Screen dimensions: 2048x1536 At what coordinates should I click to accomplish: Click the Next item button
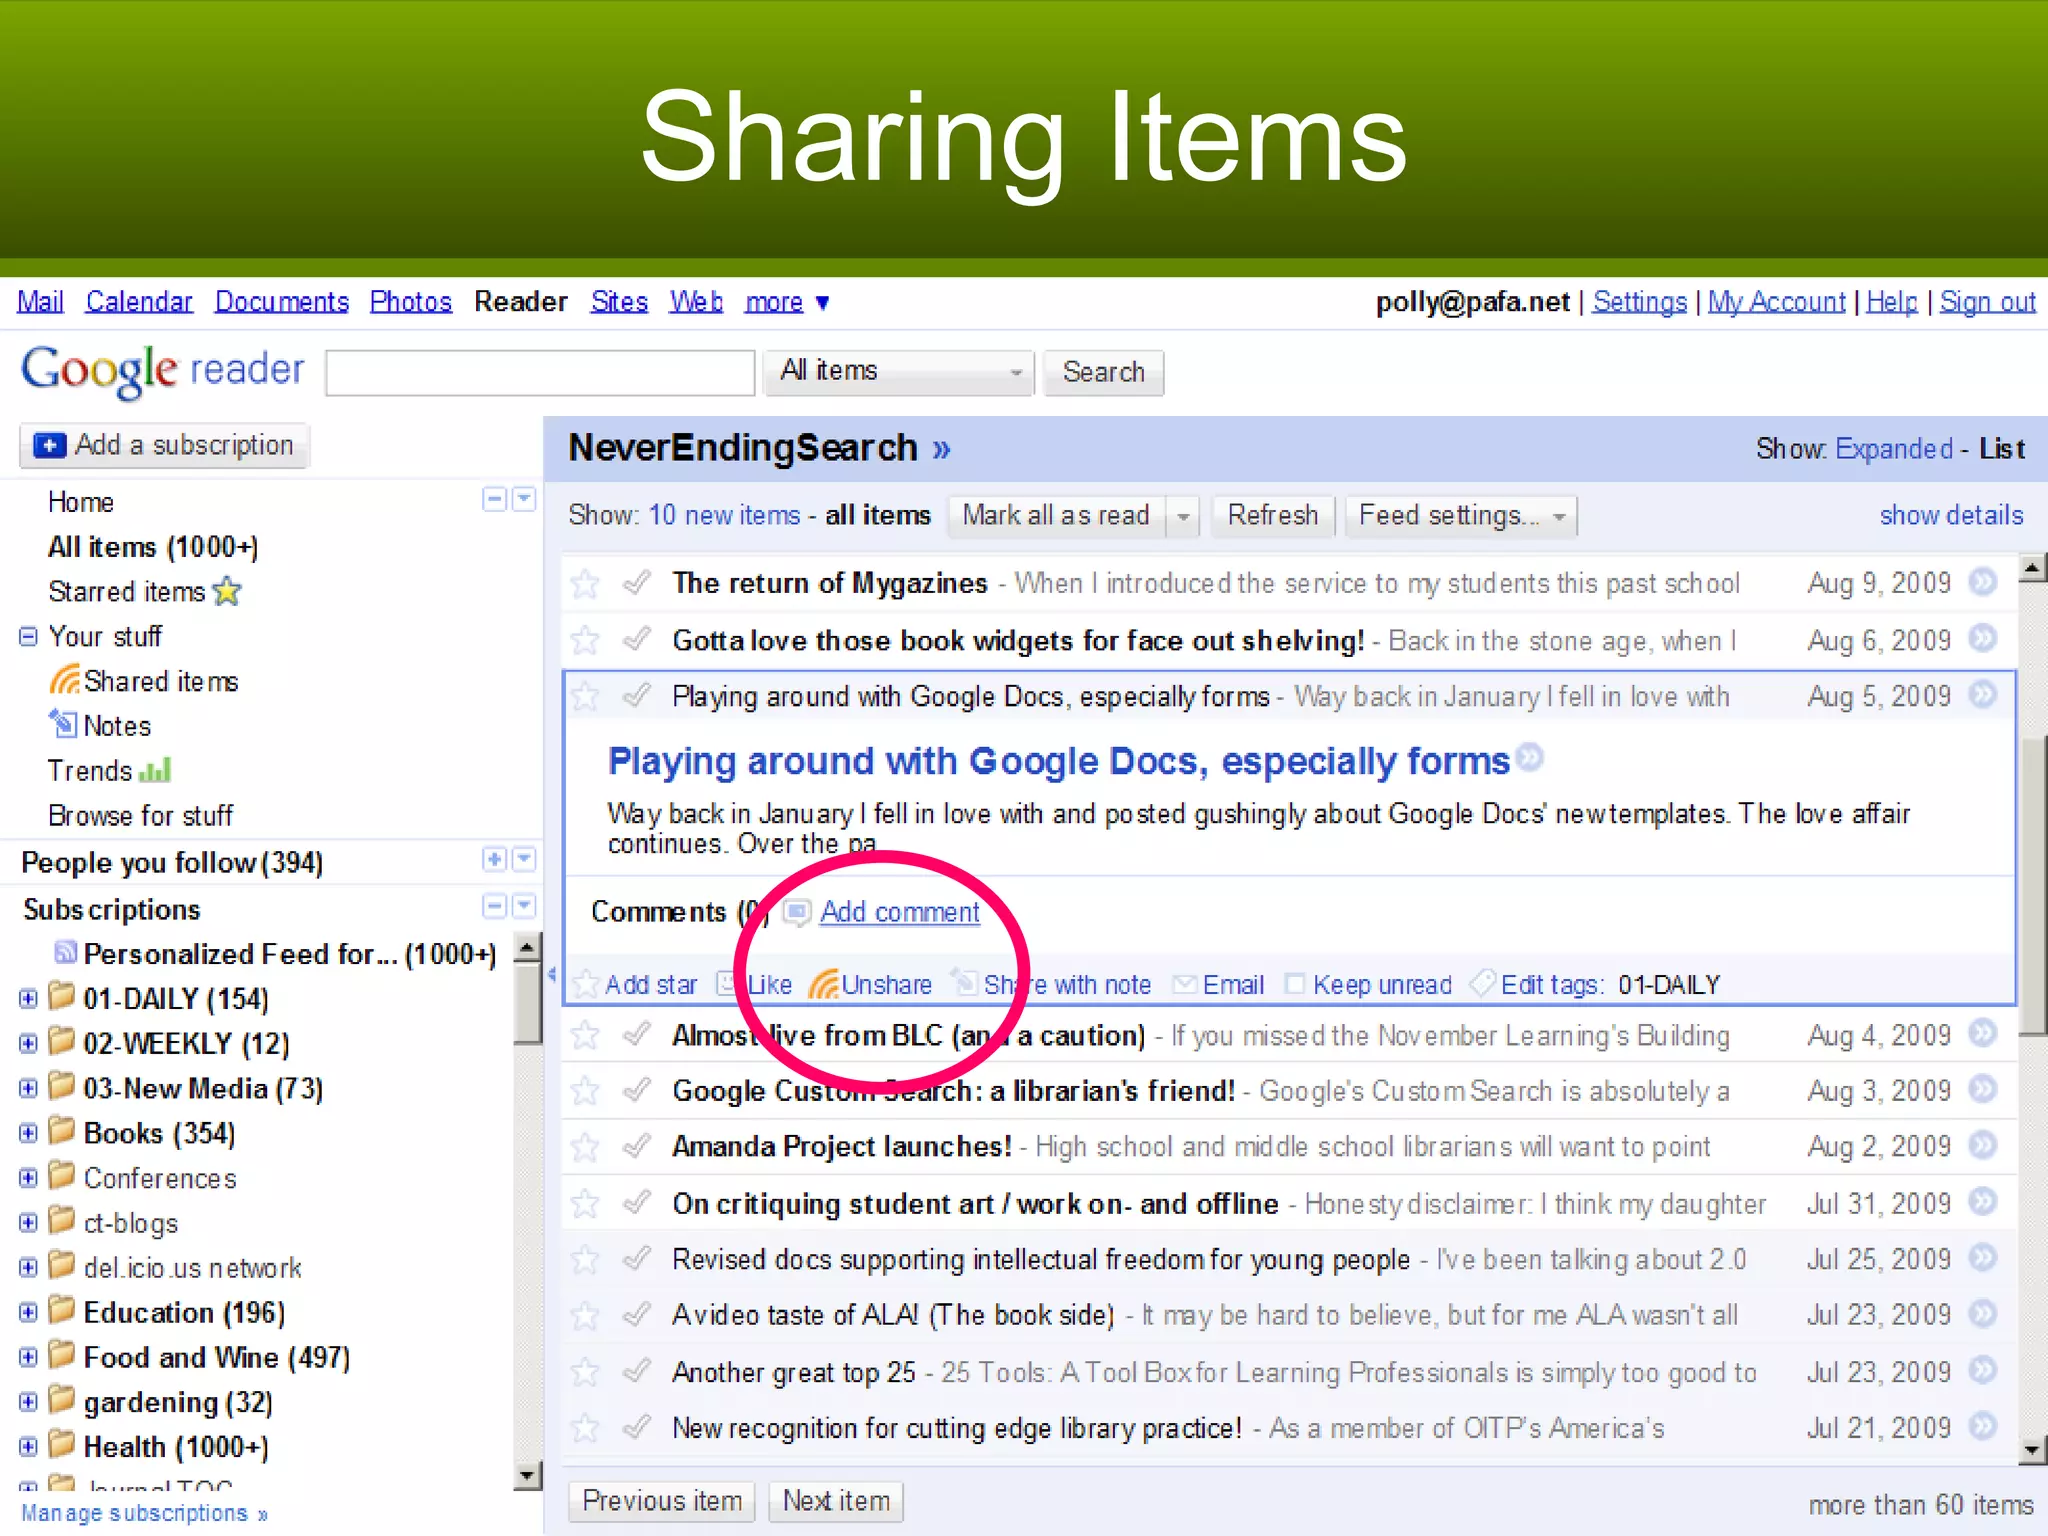(x=836, y=1501)
